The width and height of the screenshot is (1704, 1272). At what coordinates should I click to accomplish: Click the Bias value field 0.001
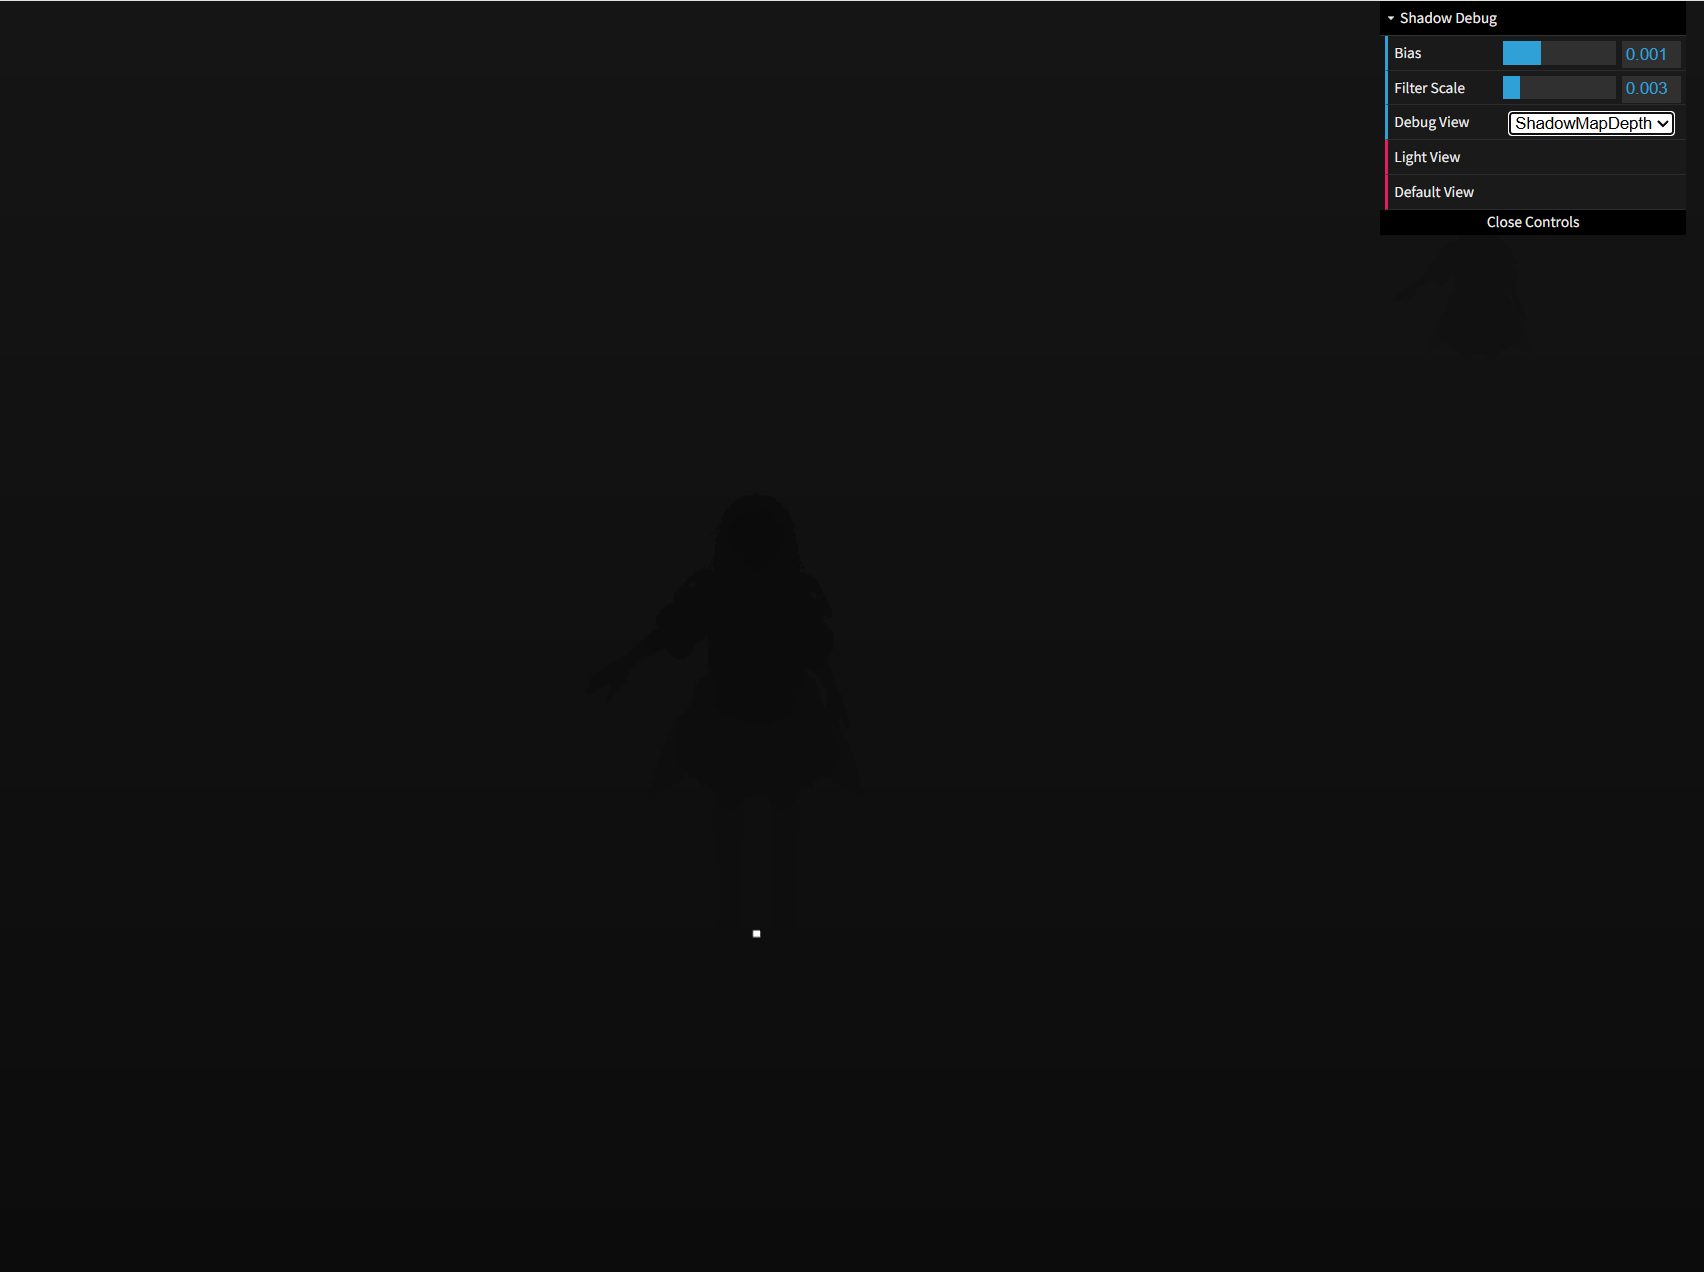1650,54
